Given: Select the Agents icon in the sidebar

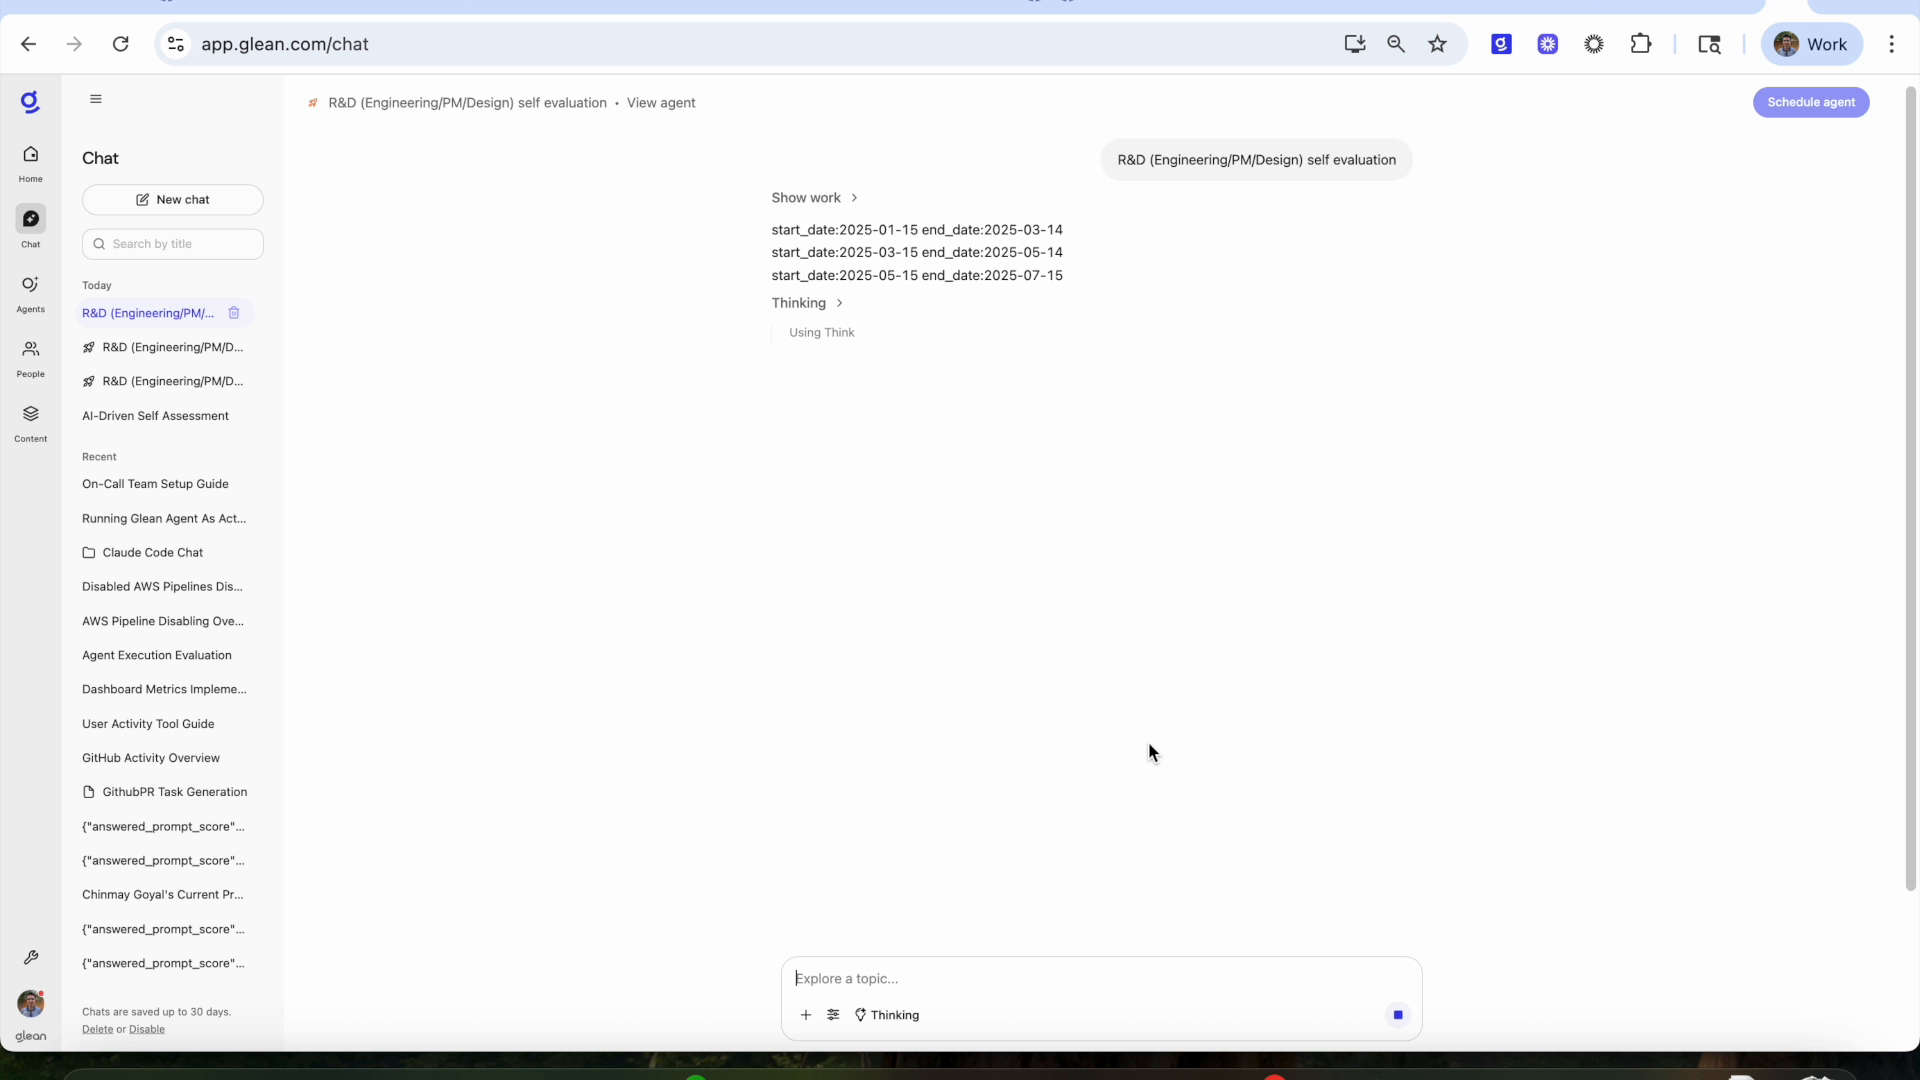Looking at the screenshot, I should point(30,293).
